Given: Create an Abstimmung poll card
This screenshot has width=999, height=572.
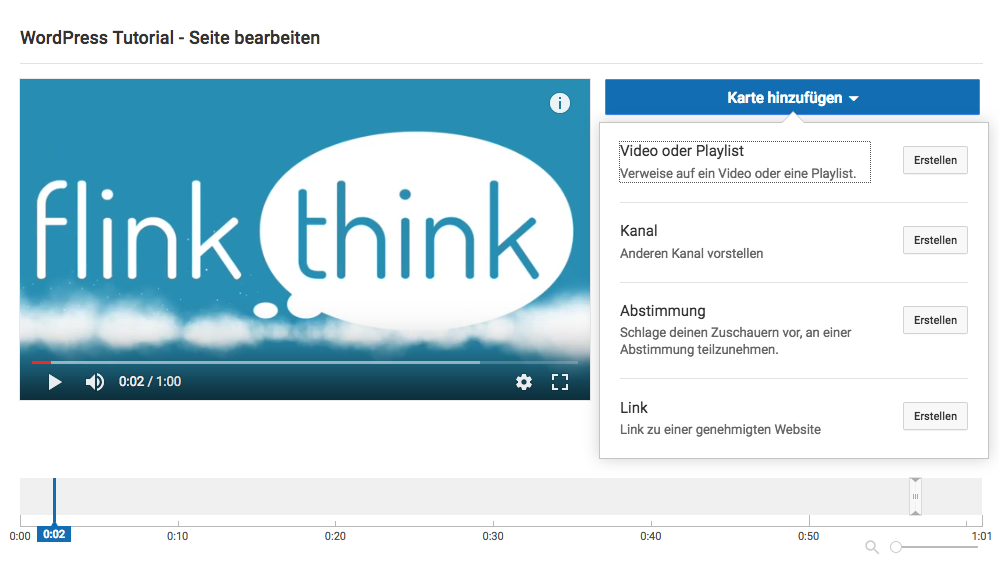Looking at the screenshot, I should tap(935, 320).
